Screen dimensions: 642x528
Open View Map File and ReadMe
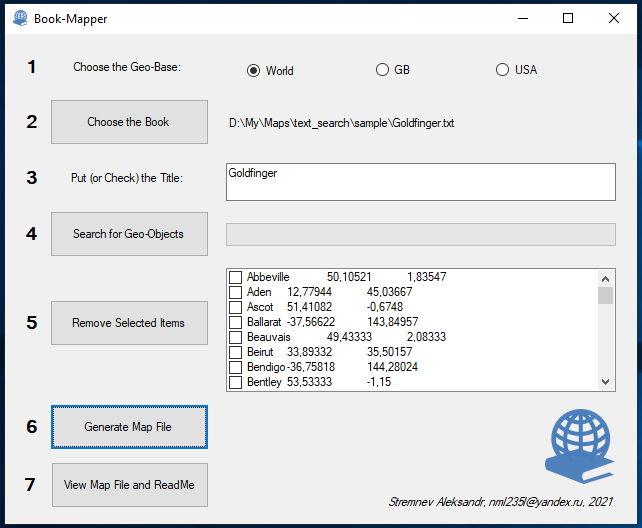(130, 485)
